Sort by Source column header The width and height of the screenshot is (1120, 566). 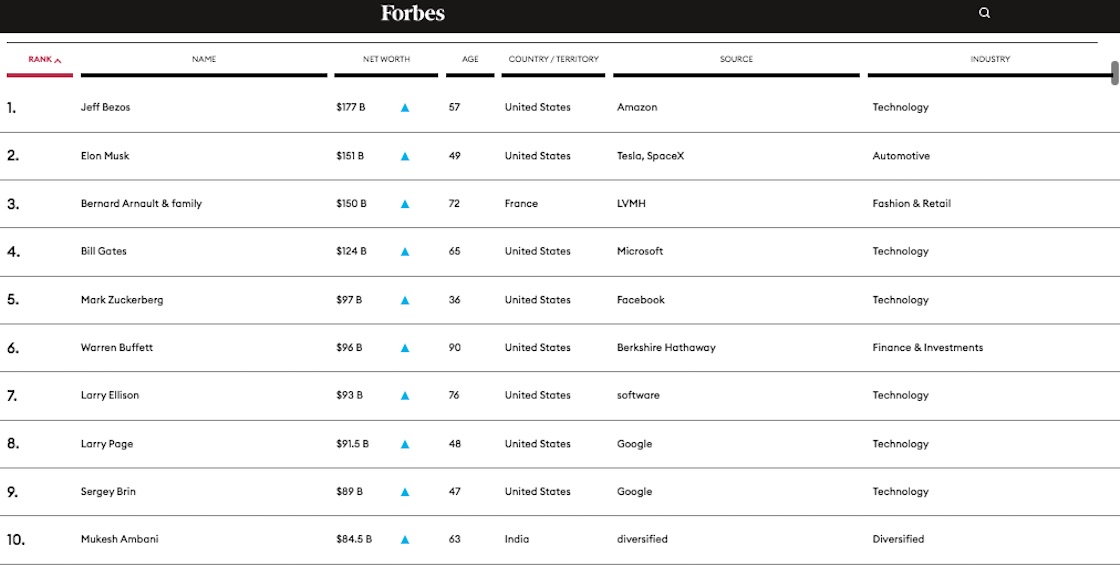[x=736, y=60]
